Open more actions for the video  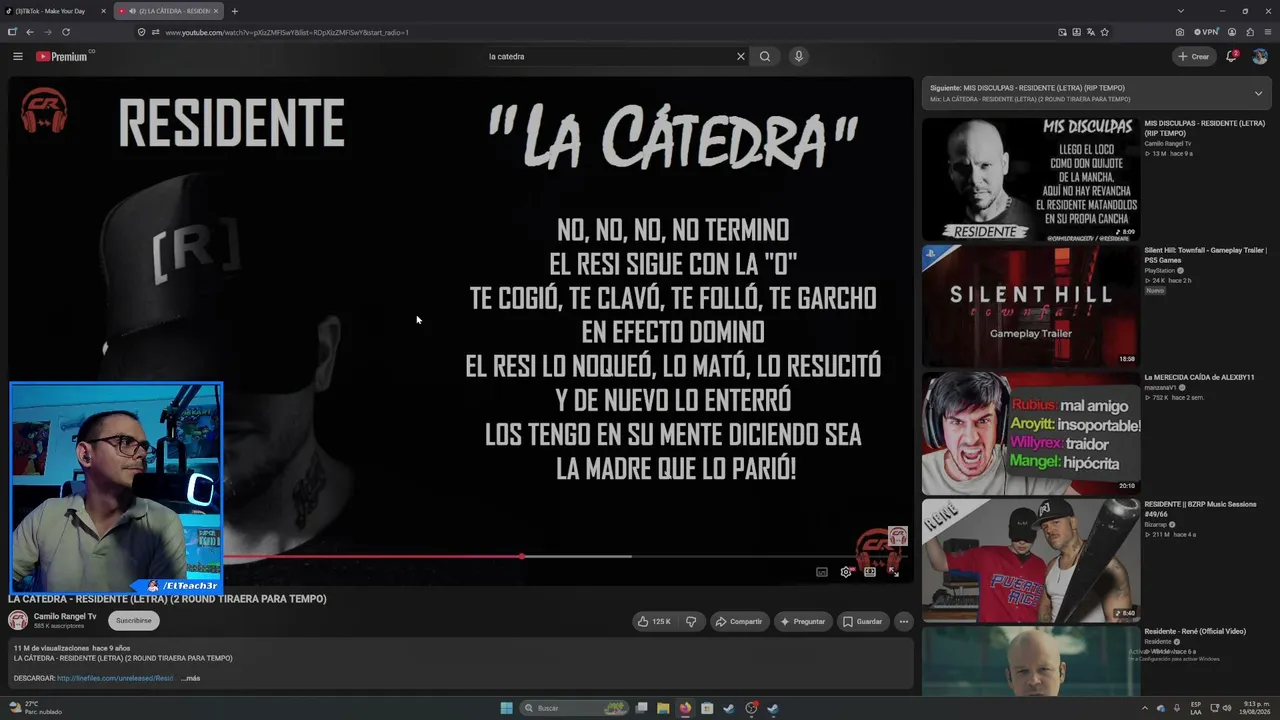coord(903,621)
